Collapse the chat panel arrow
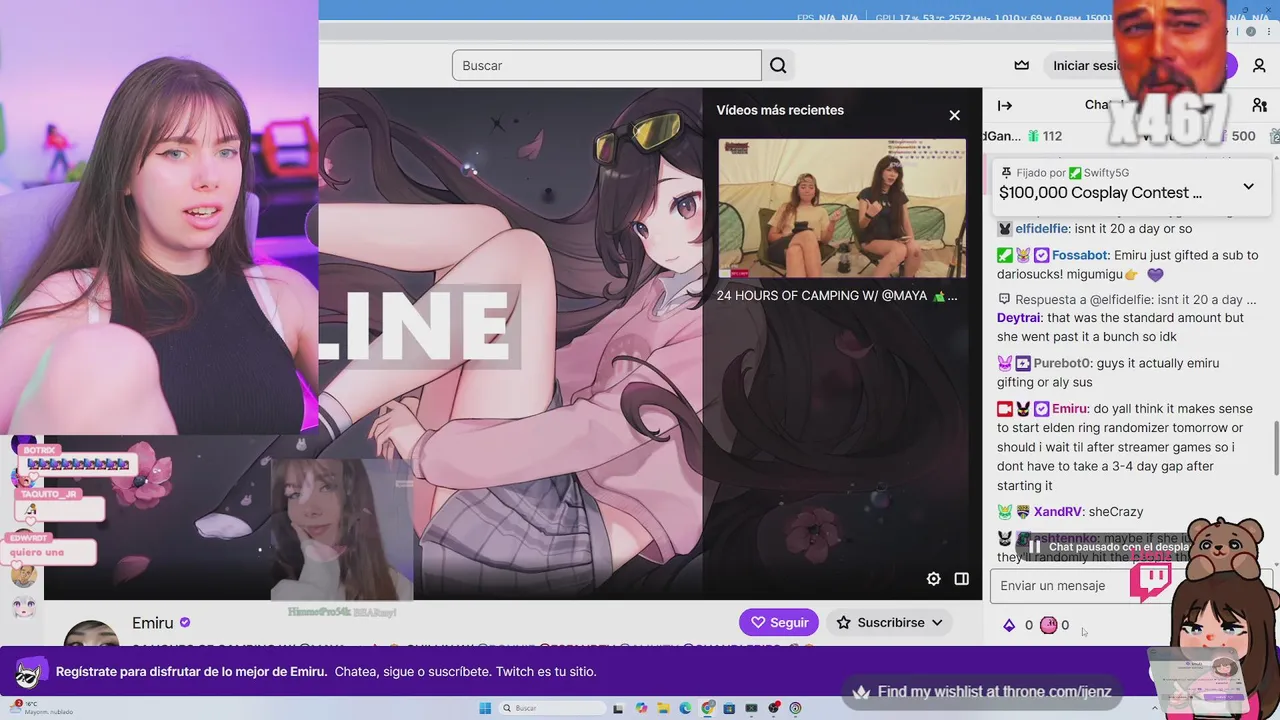The height and width of the screenshot is (720, 1280). click(x=1005, y=105)
